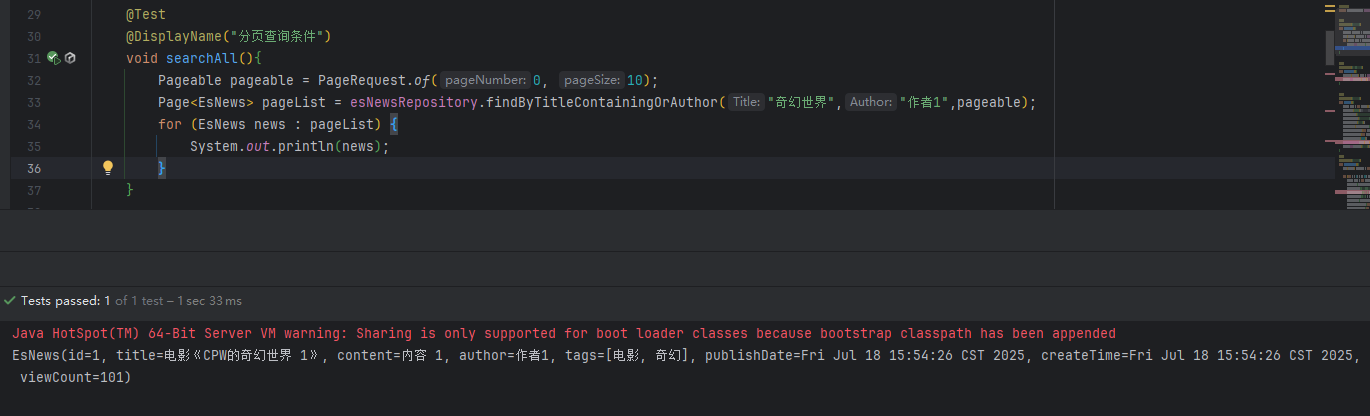Click the pageNumber inlay hint
The image size is (1370, 416).
tap(485, 80)
